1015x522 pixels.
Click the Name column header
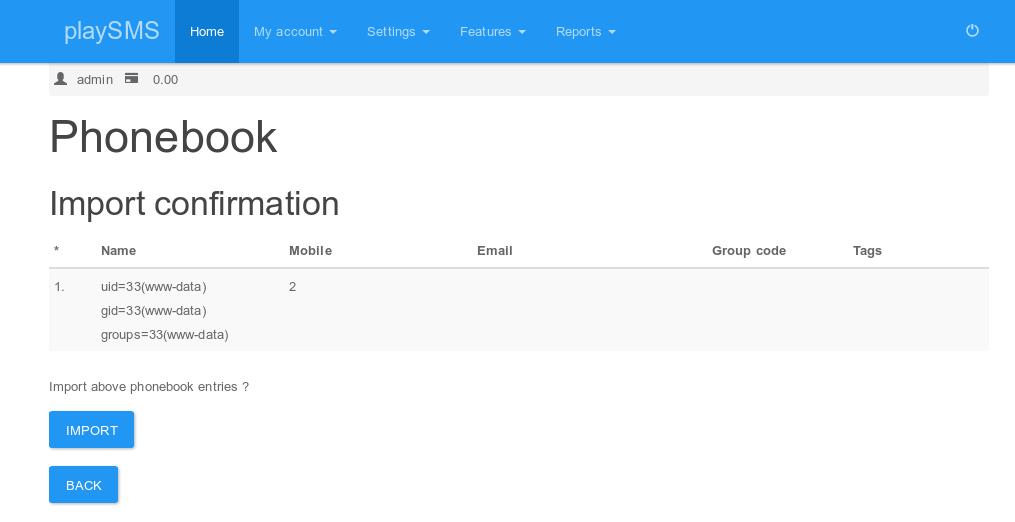118,251
